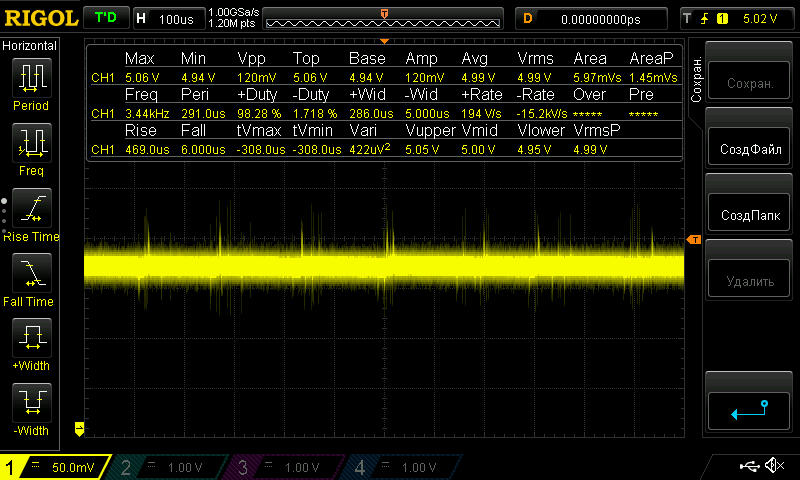The height and width of the screenshot is (480, 800).
Task: Click the orange trigger level marker
Action: click(692, 240)
